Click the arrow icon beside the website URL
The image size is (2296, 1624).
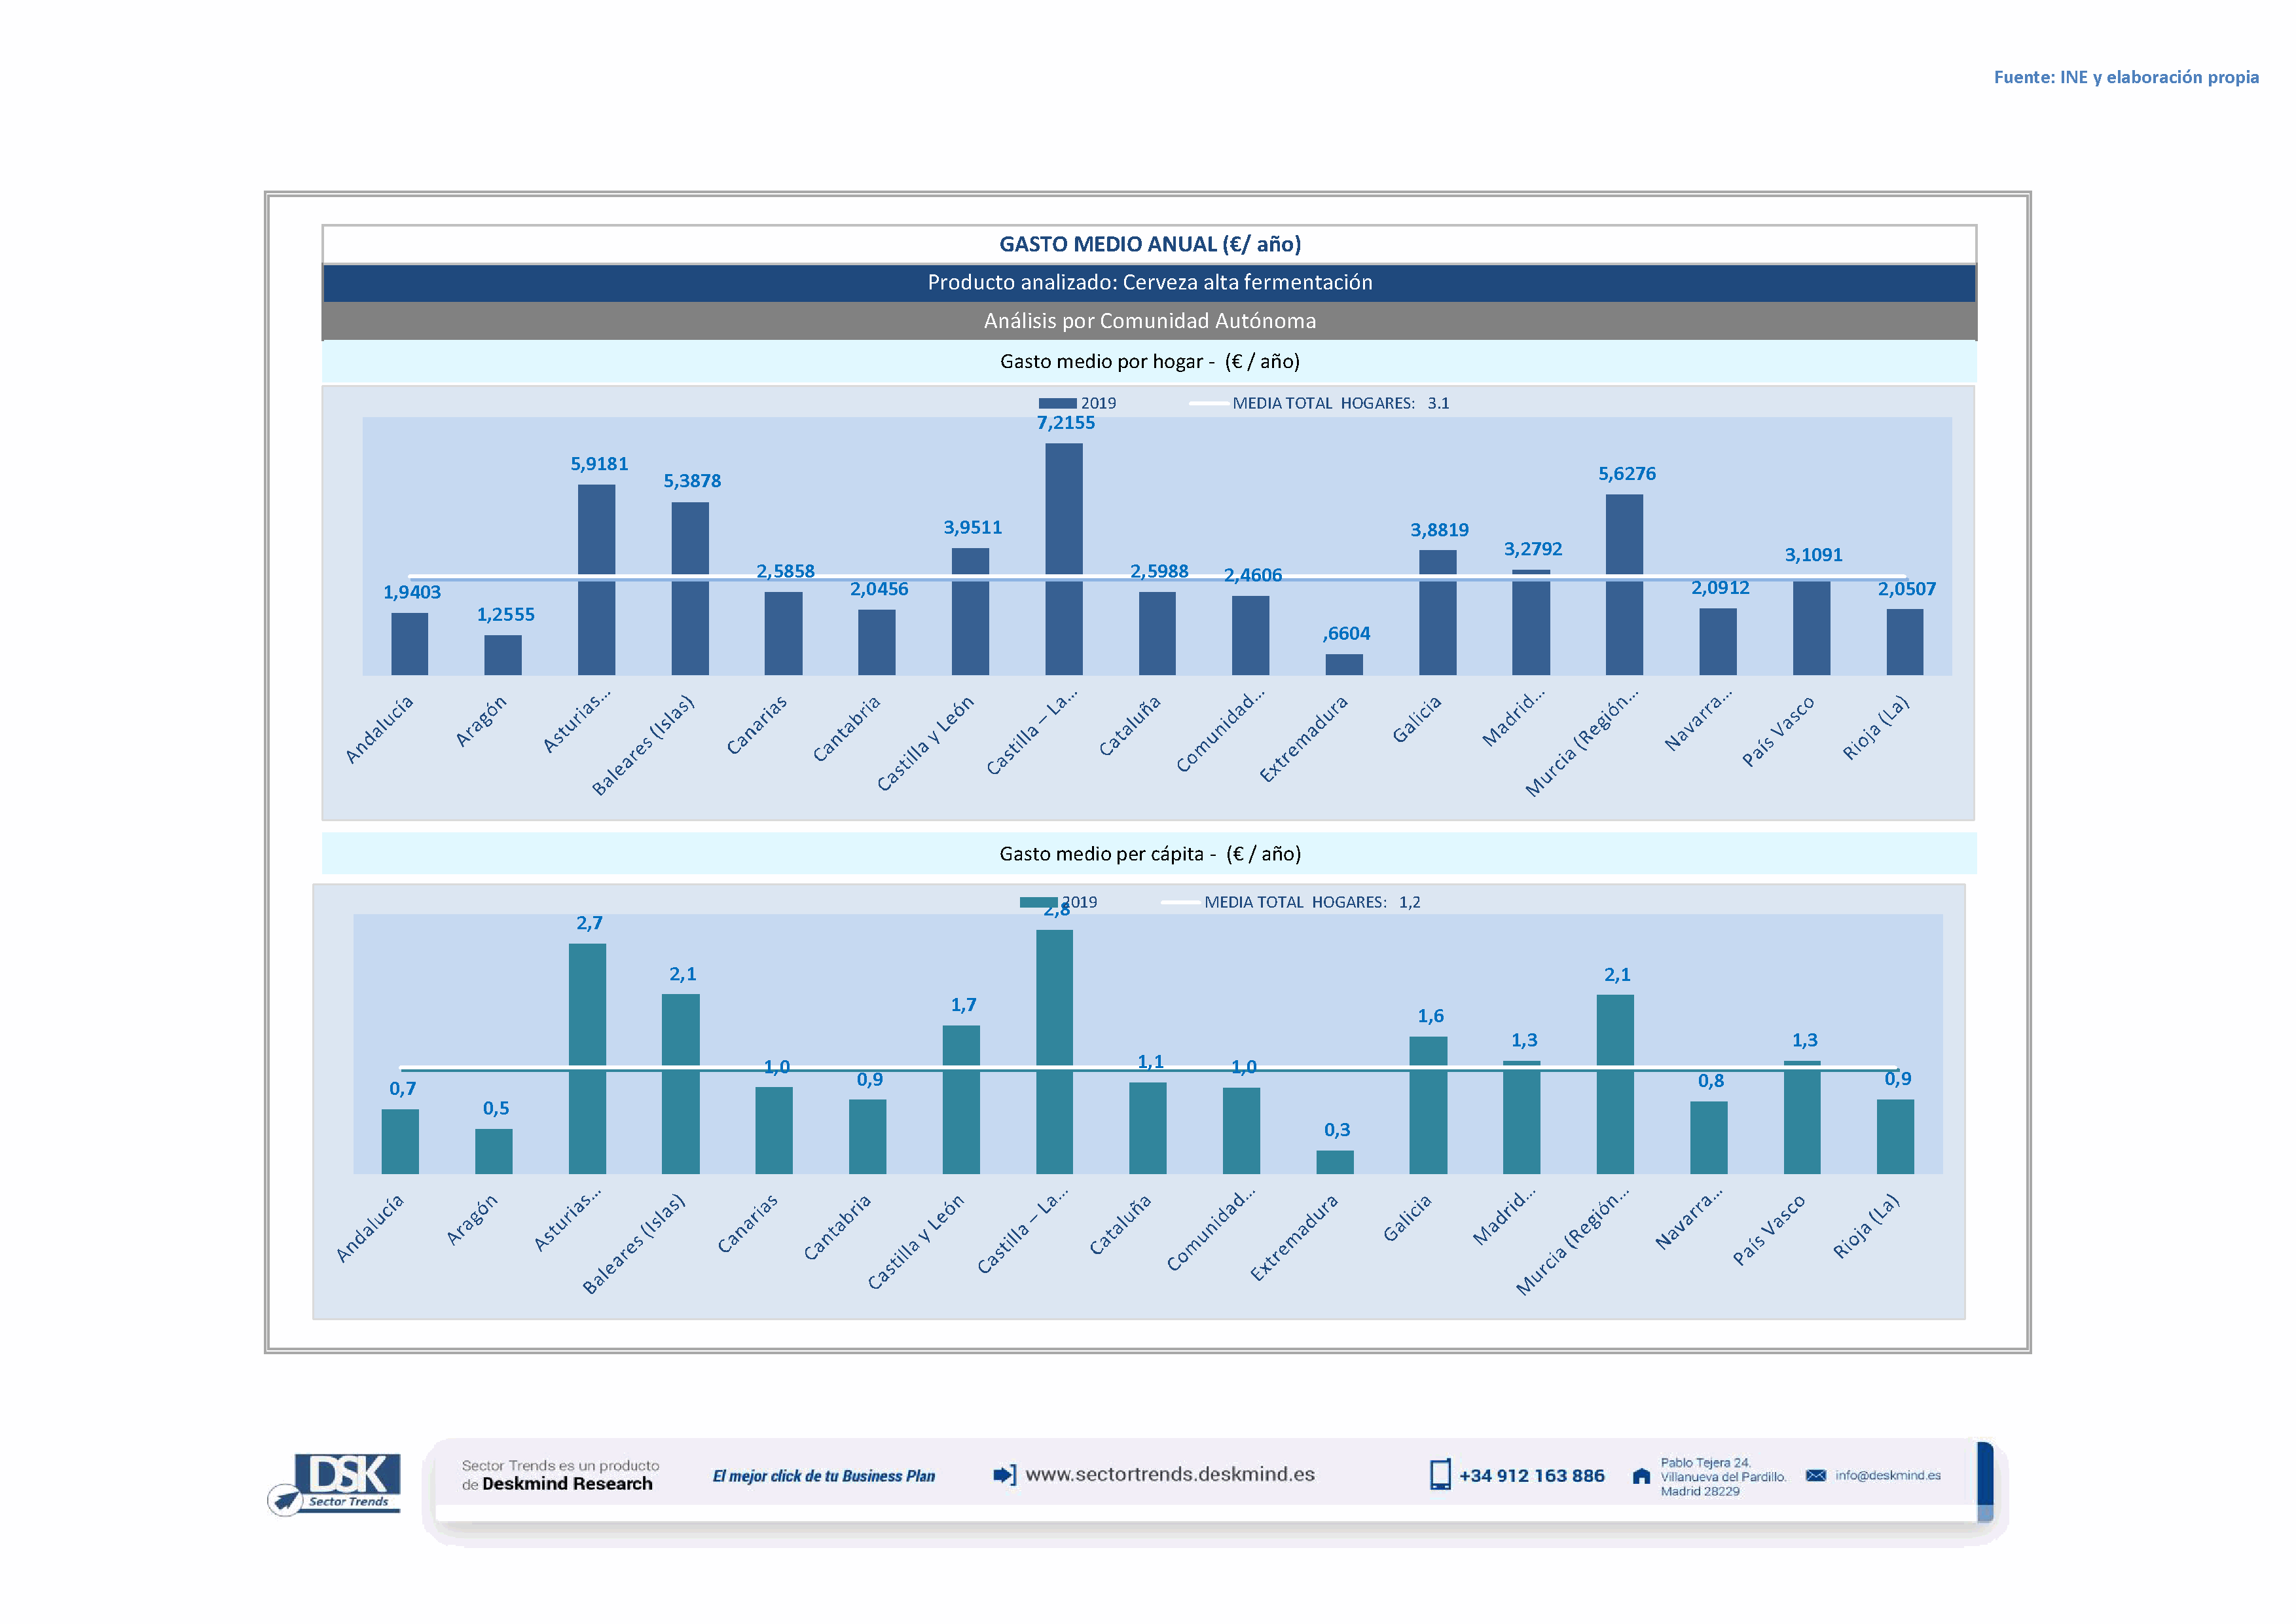(1004, 1475)
